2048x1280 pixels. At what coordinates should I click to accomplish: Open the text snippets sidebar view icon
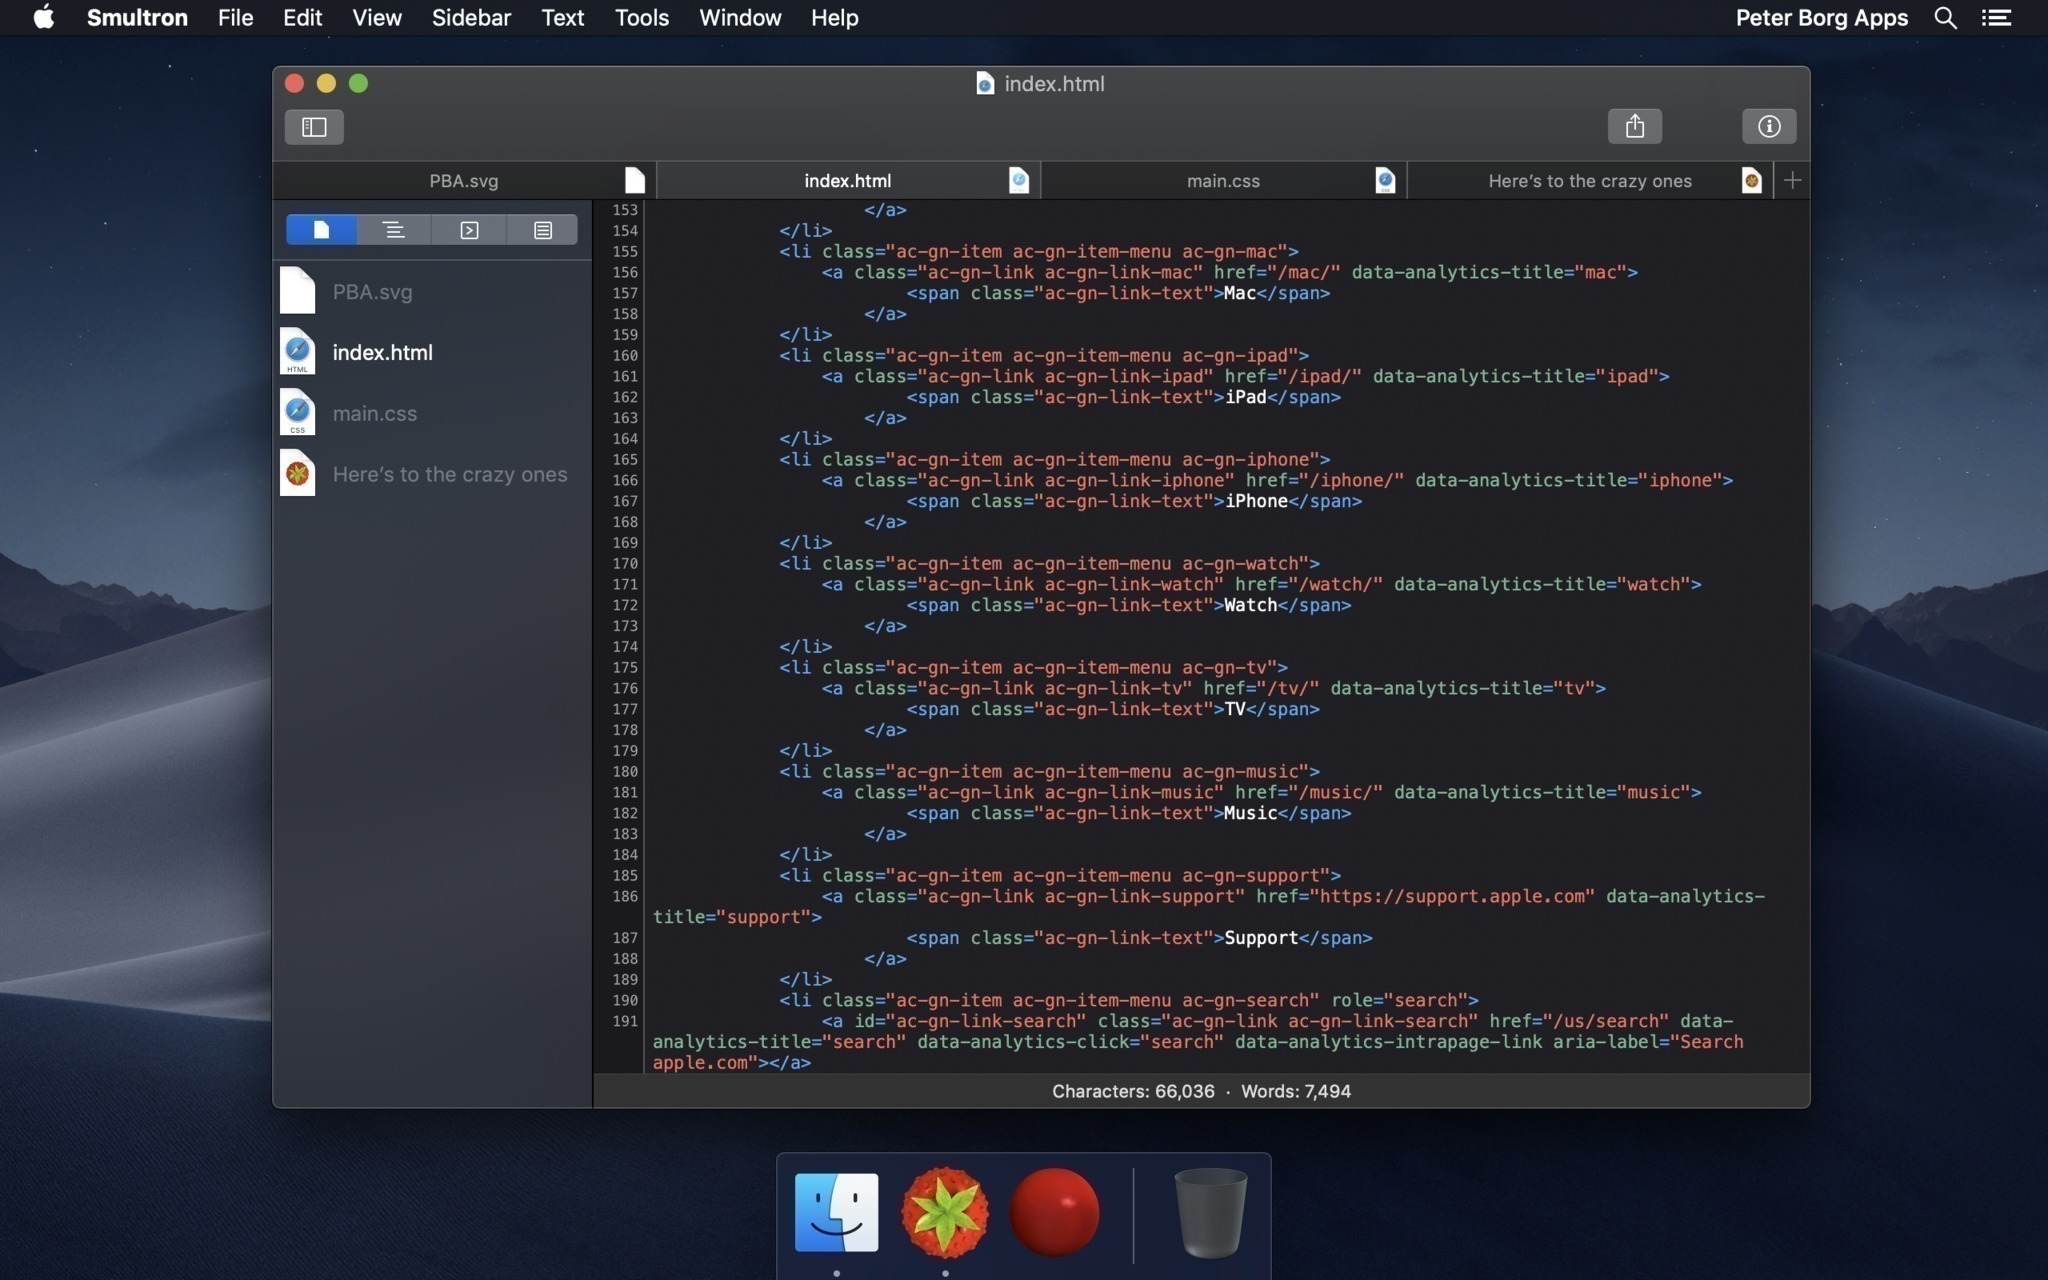[542, 229]
